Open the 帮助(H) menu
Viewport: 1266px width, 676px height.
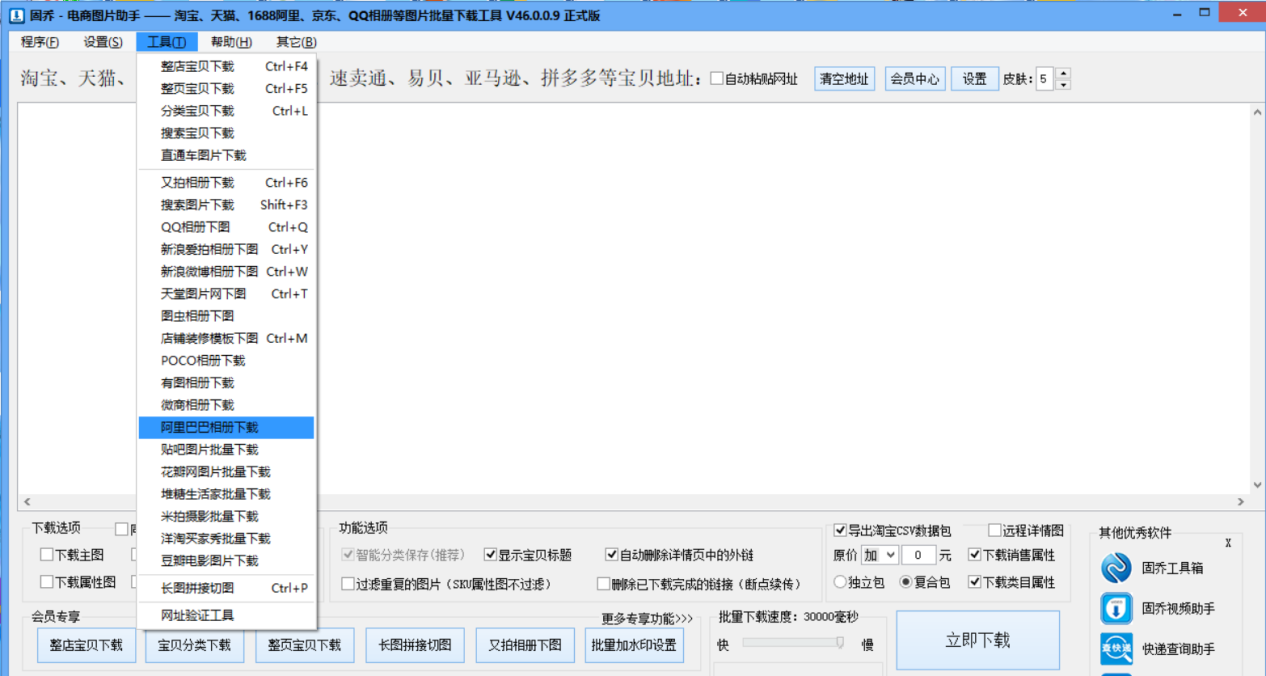[229, 42]
